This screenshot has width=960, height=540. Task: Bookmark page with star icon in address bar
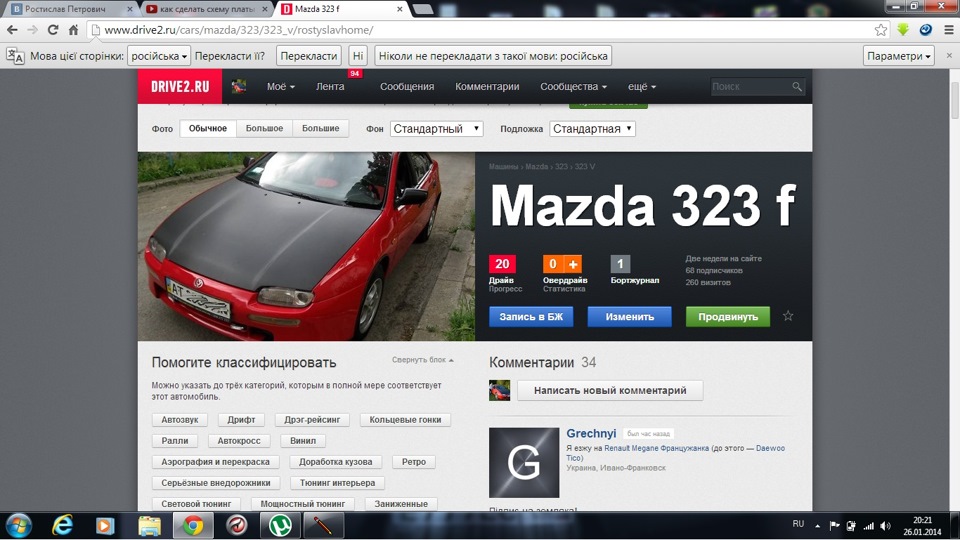[x=880, y=30]
